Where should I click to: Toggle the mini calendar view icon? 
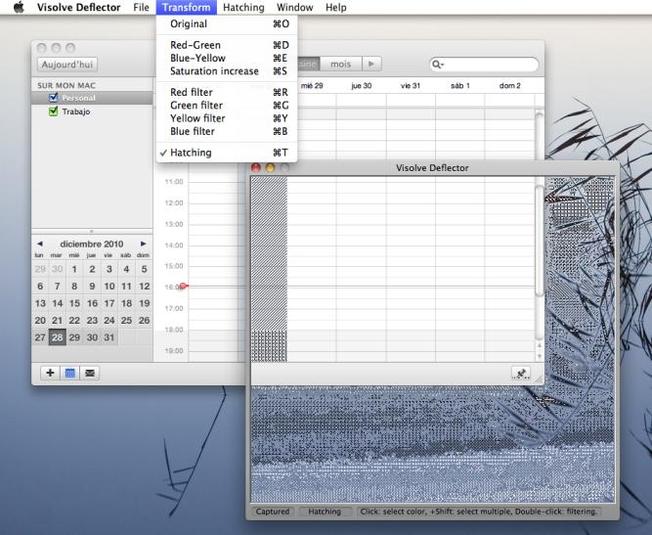coord(70,373)
